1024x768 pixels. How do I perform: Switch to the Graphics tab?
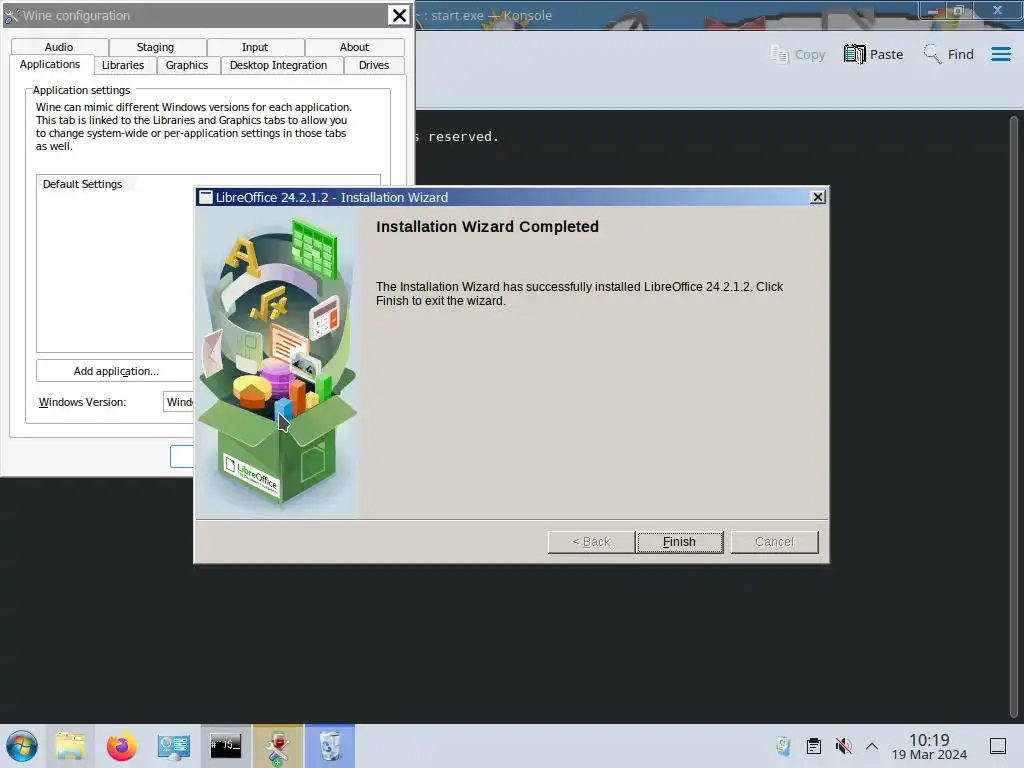pyautogui.click(x=187, y=65)
